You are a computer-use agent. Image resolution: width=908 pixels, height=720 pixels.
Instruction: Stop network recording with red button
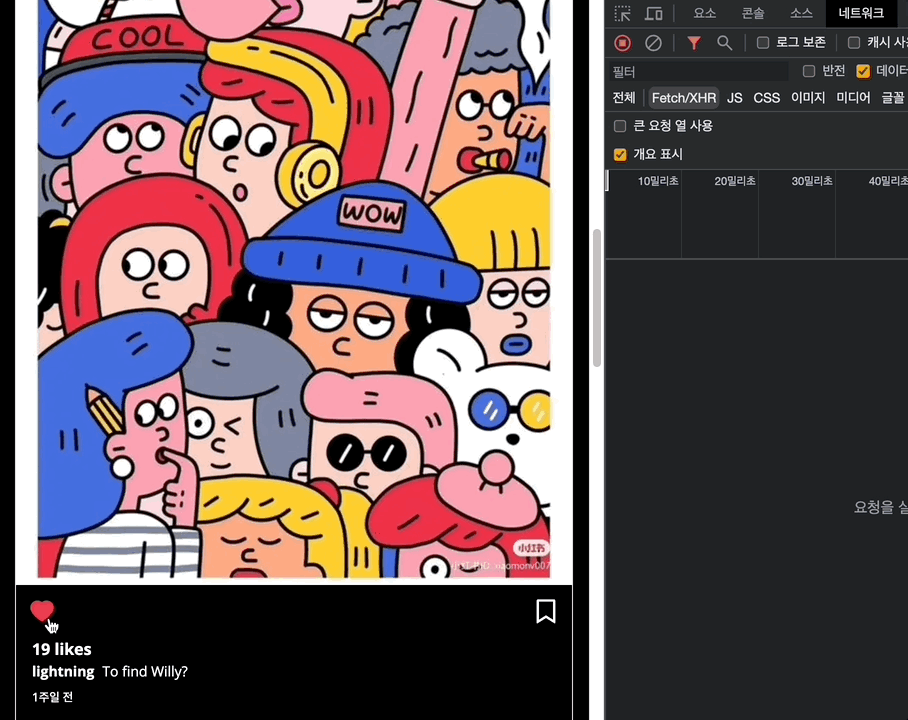point(623,43)
